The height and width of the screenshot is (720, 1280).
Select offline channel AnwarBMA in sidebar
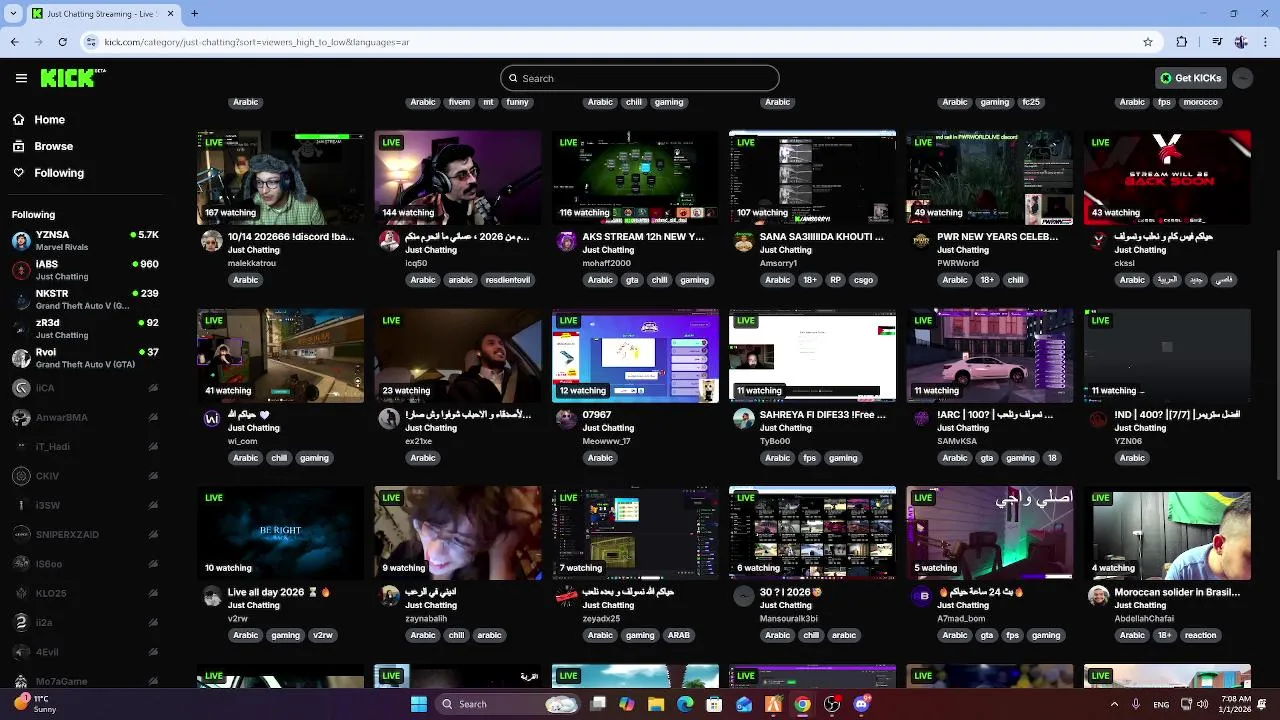coord(85,417)
